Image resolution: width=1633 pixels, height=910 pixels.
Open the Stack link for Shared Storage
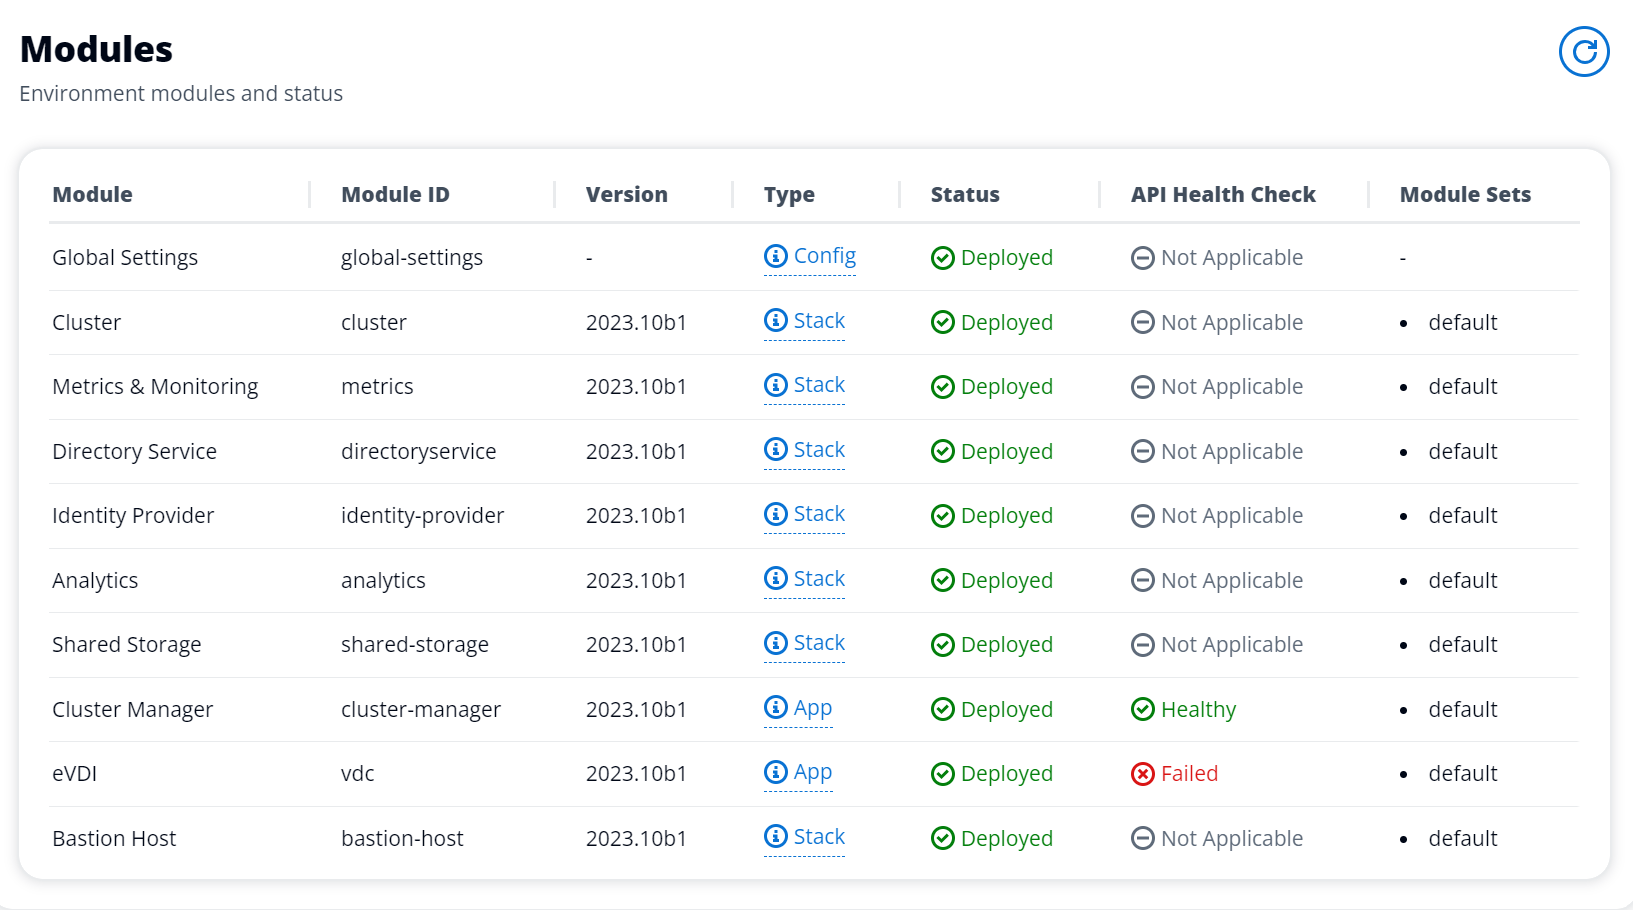819,643
